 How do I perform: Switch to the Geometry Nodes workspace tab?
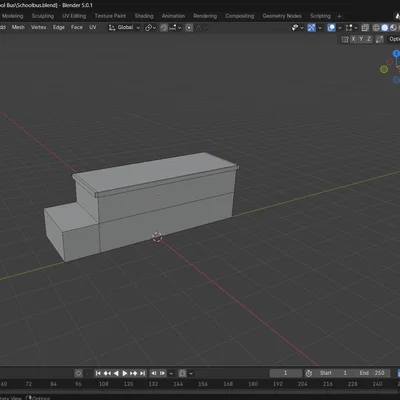point(282,16)
